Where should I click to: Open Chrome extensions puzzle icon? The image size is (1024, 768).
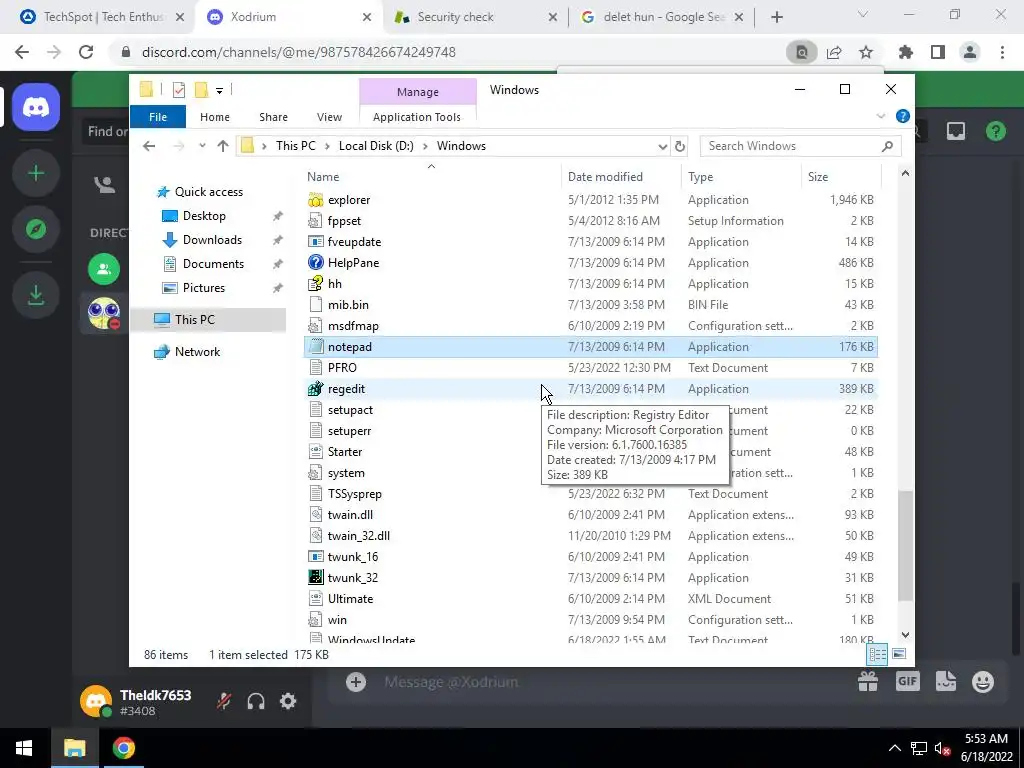pos(905,52)
